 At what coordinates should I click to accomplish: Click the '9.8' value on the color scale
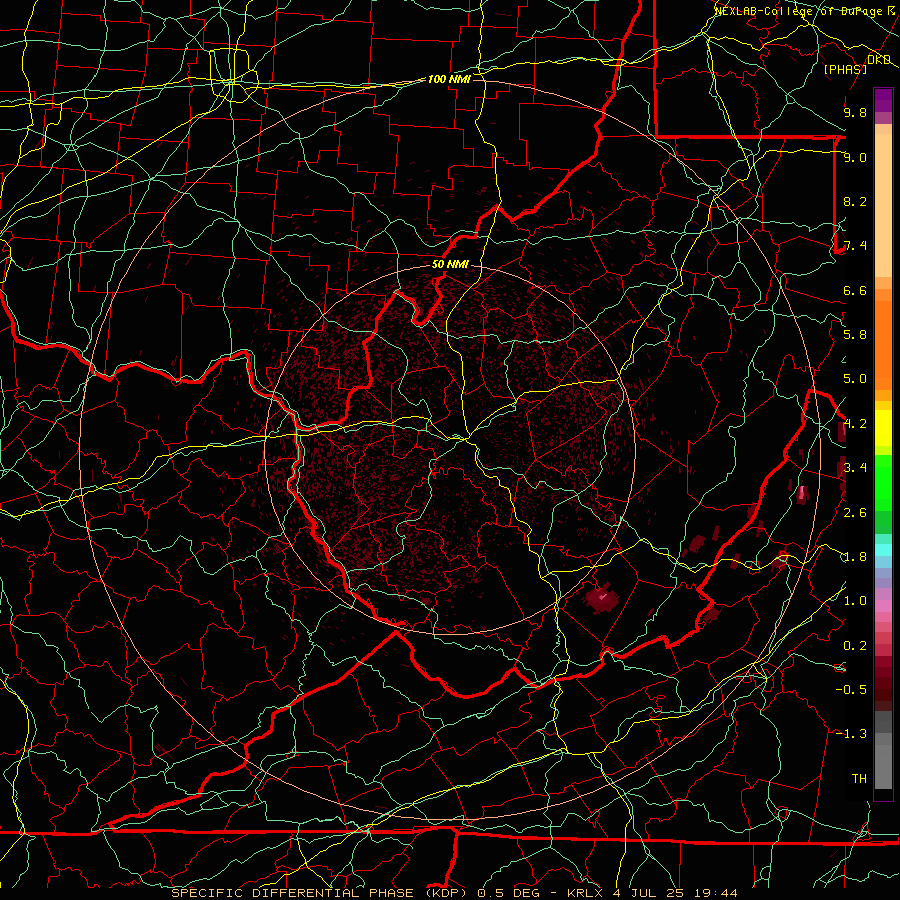pyautogui.click(x=855, y=112)
